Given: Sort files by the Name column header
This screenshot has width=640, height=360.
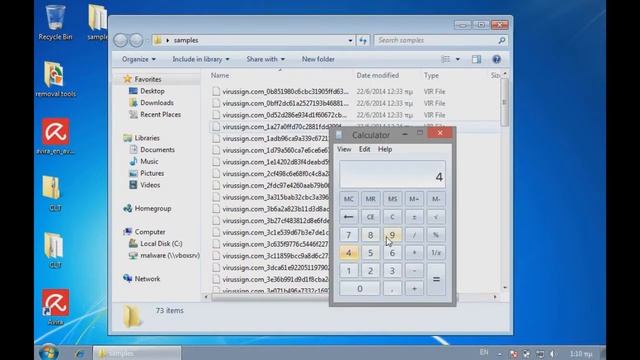Looking at the screenshot, I should [220, 76].
